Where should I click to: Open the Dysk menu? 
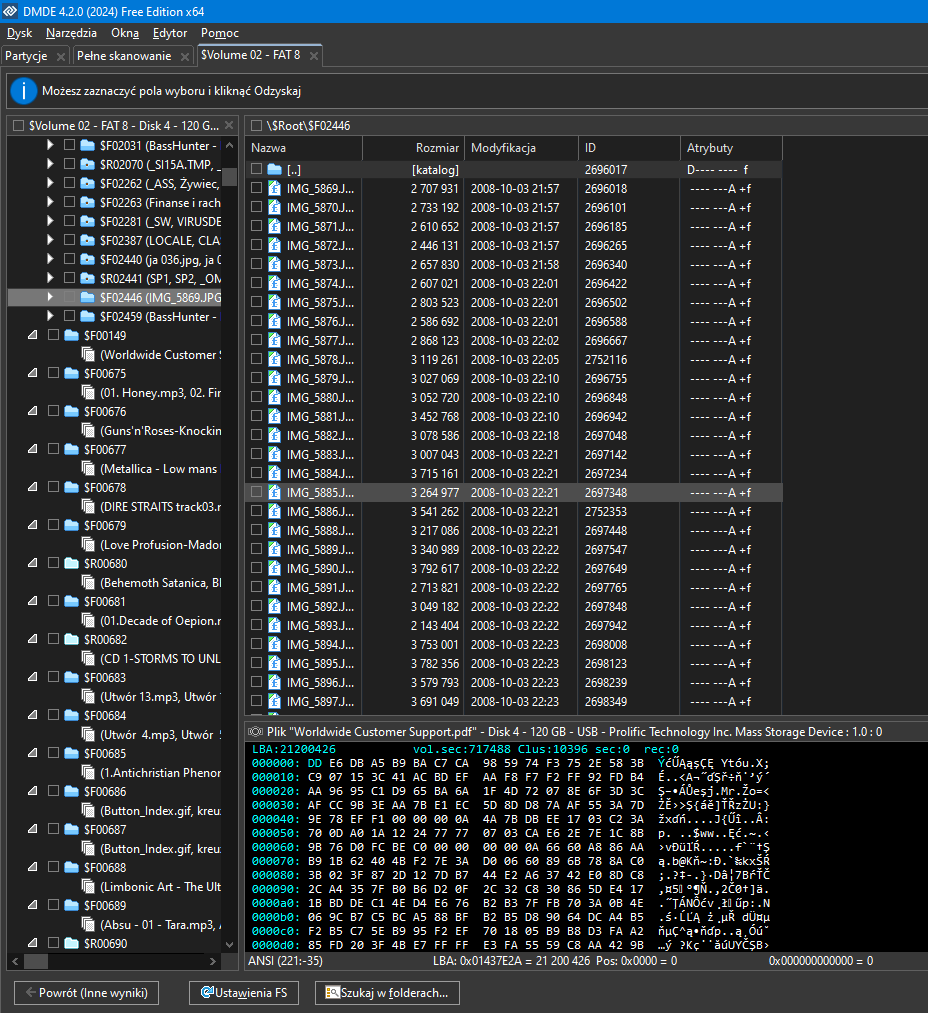19,33
